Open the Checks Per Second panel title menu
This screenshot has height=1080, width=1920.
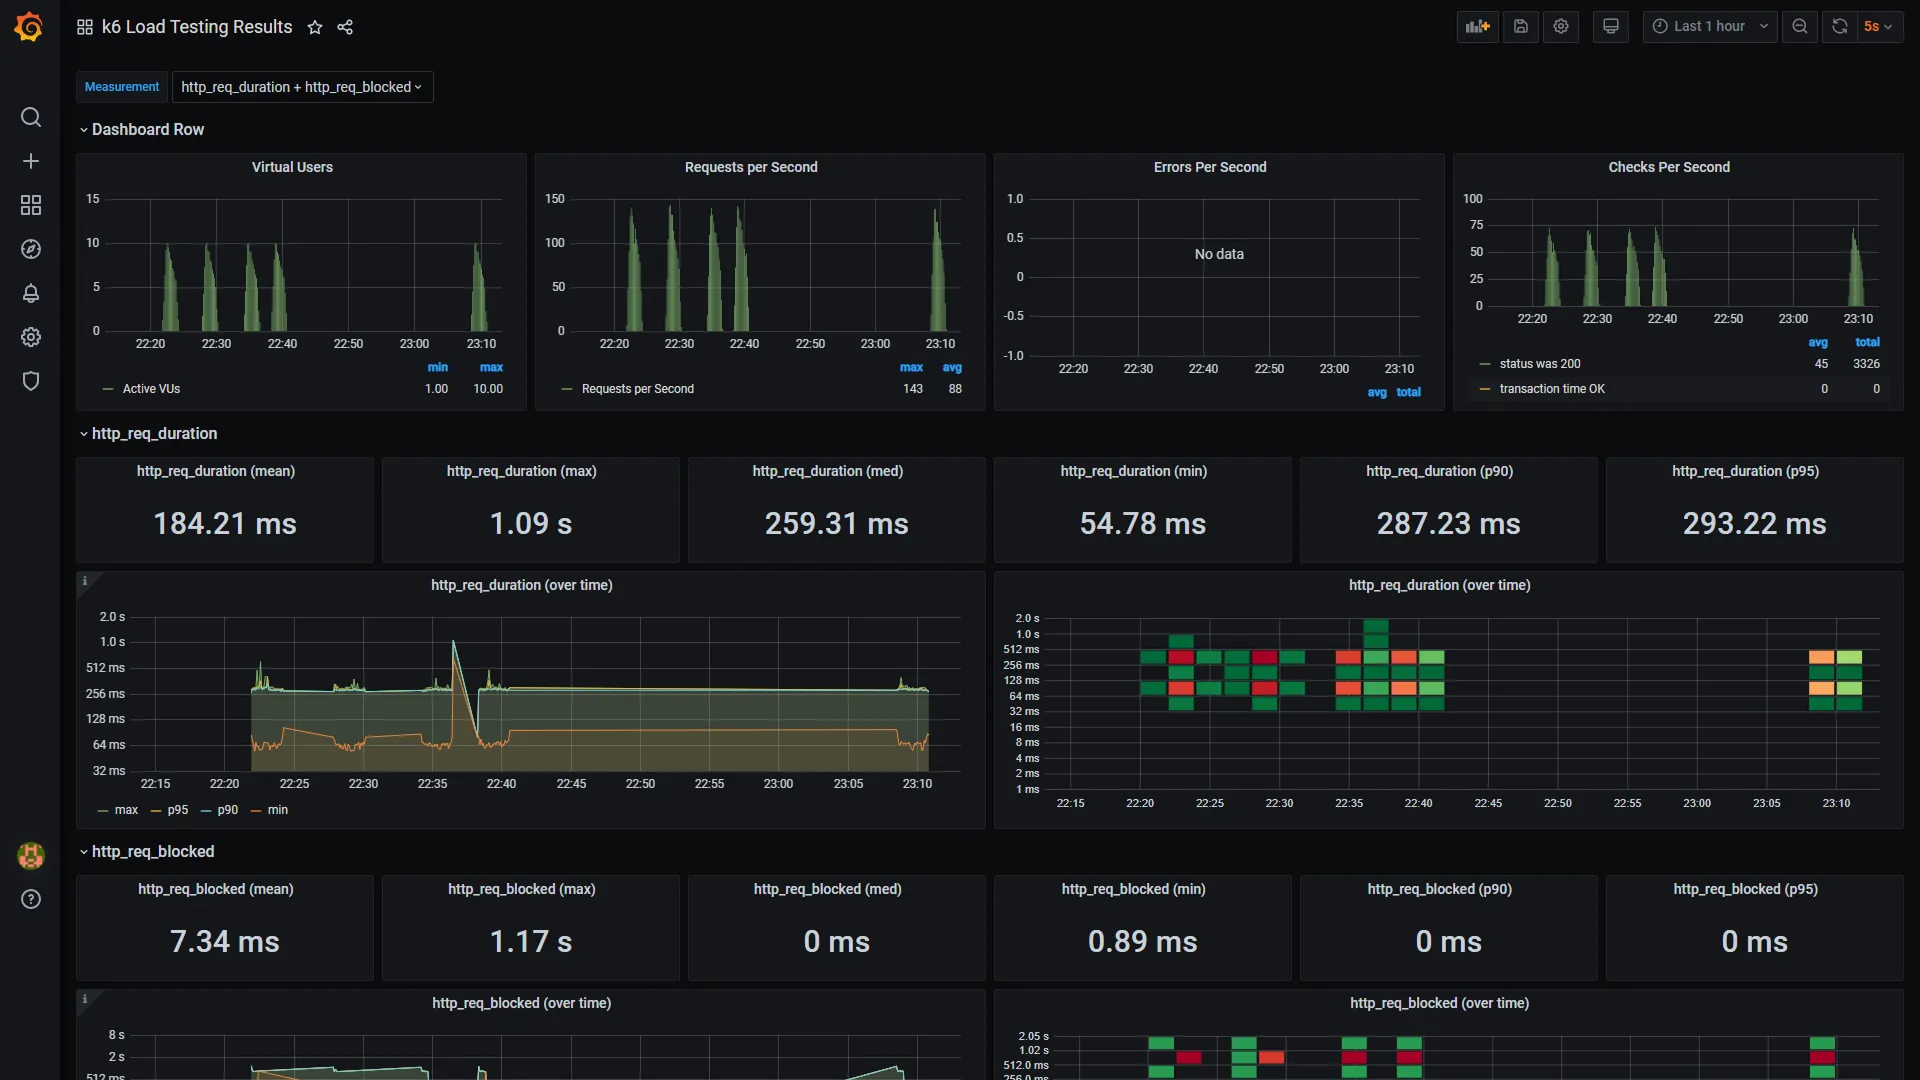1669,167
